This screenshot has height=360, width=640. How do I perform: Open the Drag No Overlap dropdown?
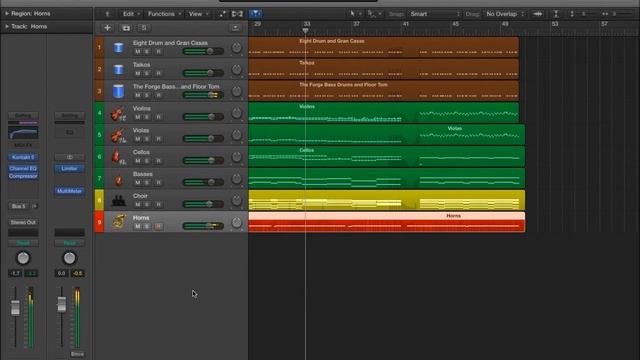[505, 14]
